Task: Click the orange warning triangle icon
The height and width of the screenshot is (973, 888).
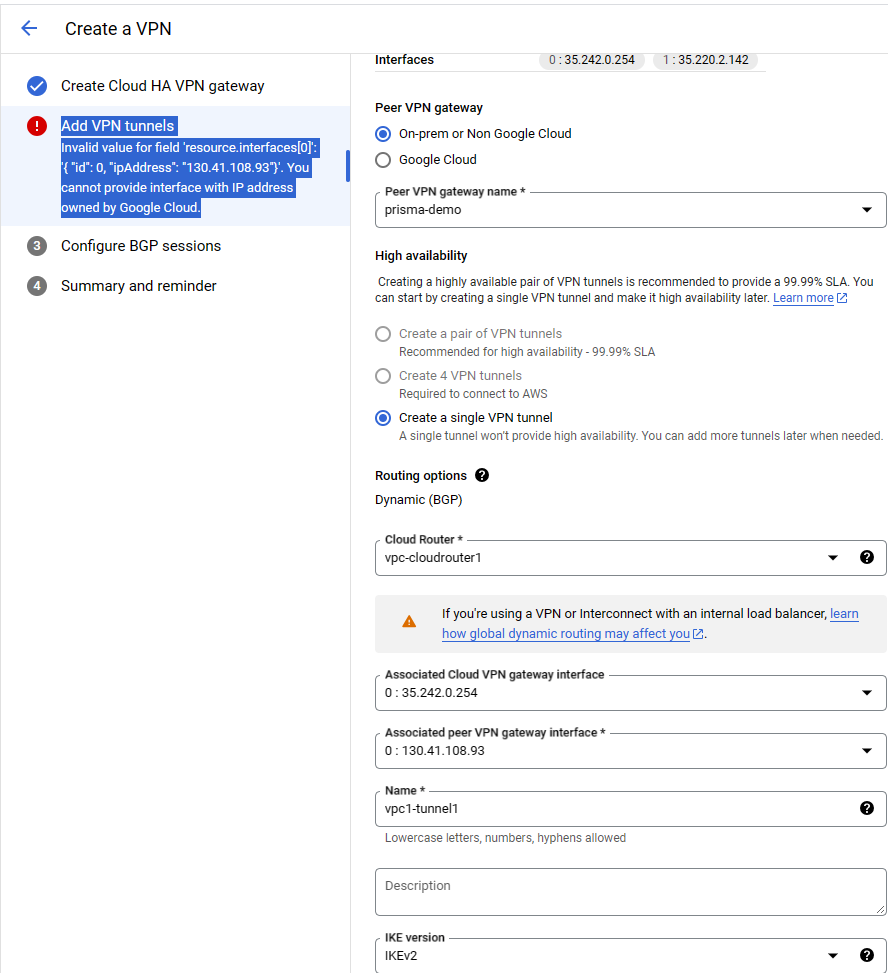Action: [409, 622]
